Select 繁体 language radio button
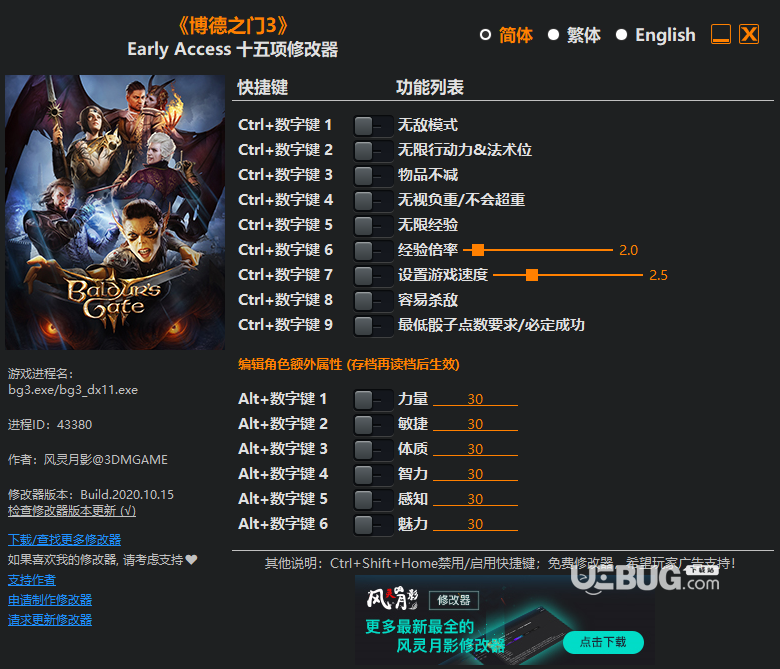Viewport: 780px width, 669px height. [553, 35]
